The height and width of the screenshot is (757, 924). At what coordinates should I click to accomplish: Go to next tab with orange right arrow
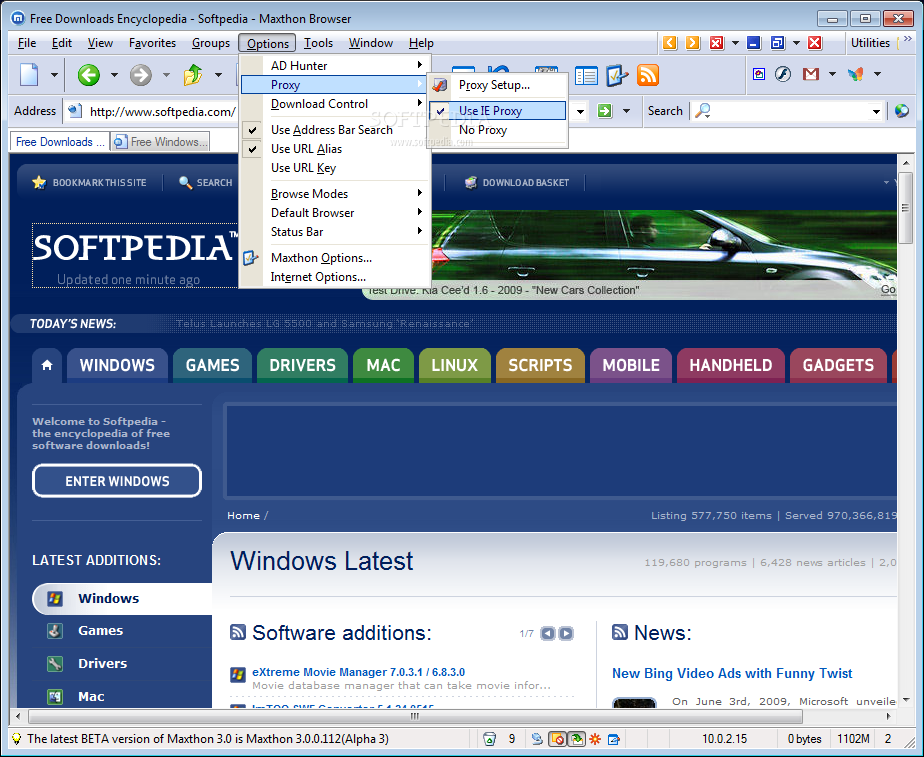[x=693, y=43]
